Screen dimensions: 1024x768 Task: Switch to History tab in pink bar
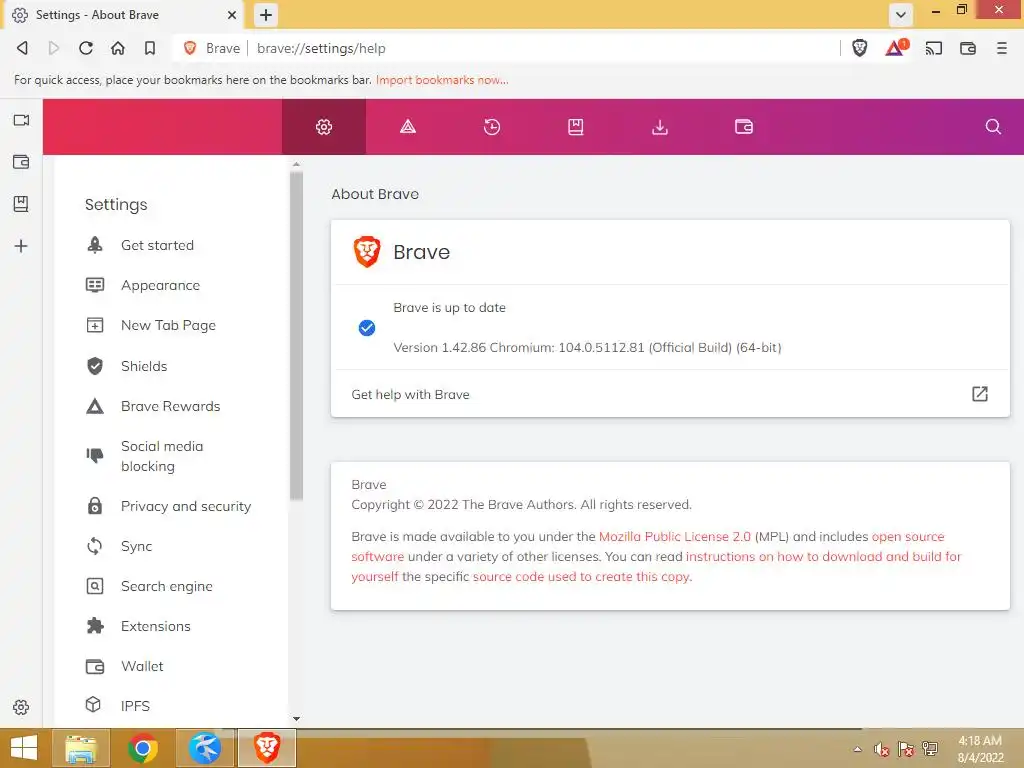point(492,127)
